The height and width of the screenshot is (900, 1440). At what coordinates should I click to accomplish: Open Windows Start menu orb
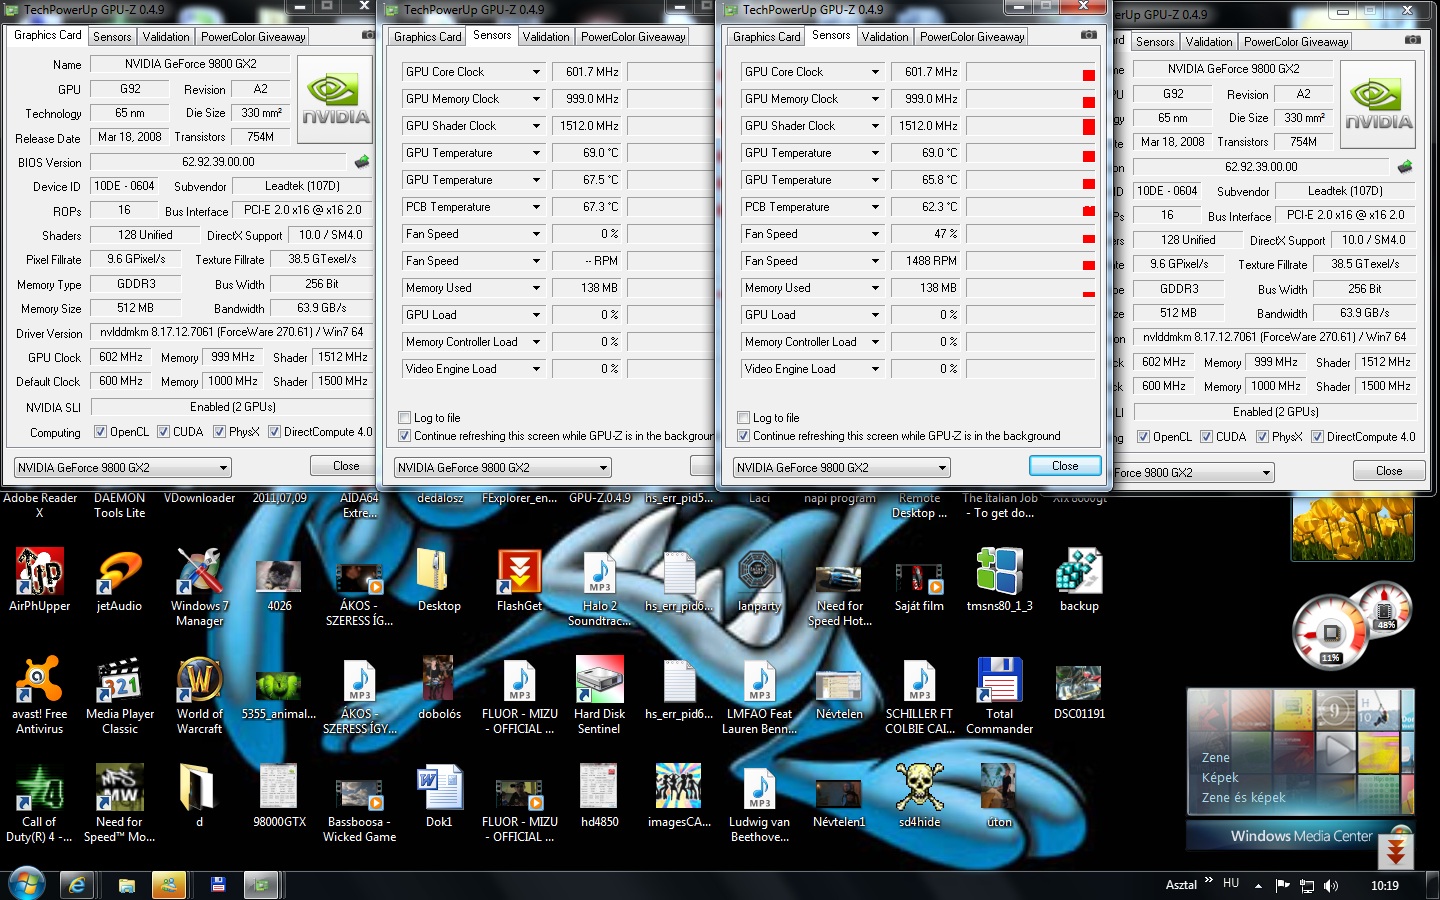27,885
